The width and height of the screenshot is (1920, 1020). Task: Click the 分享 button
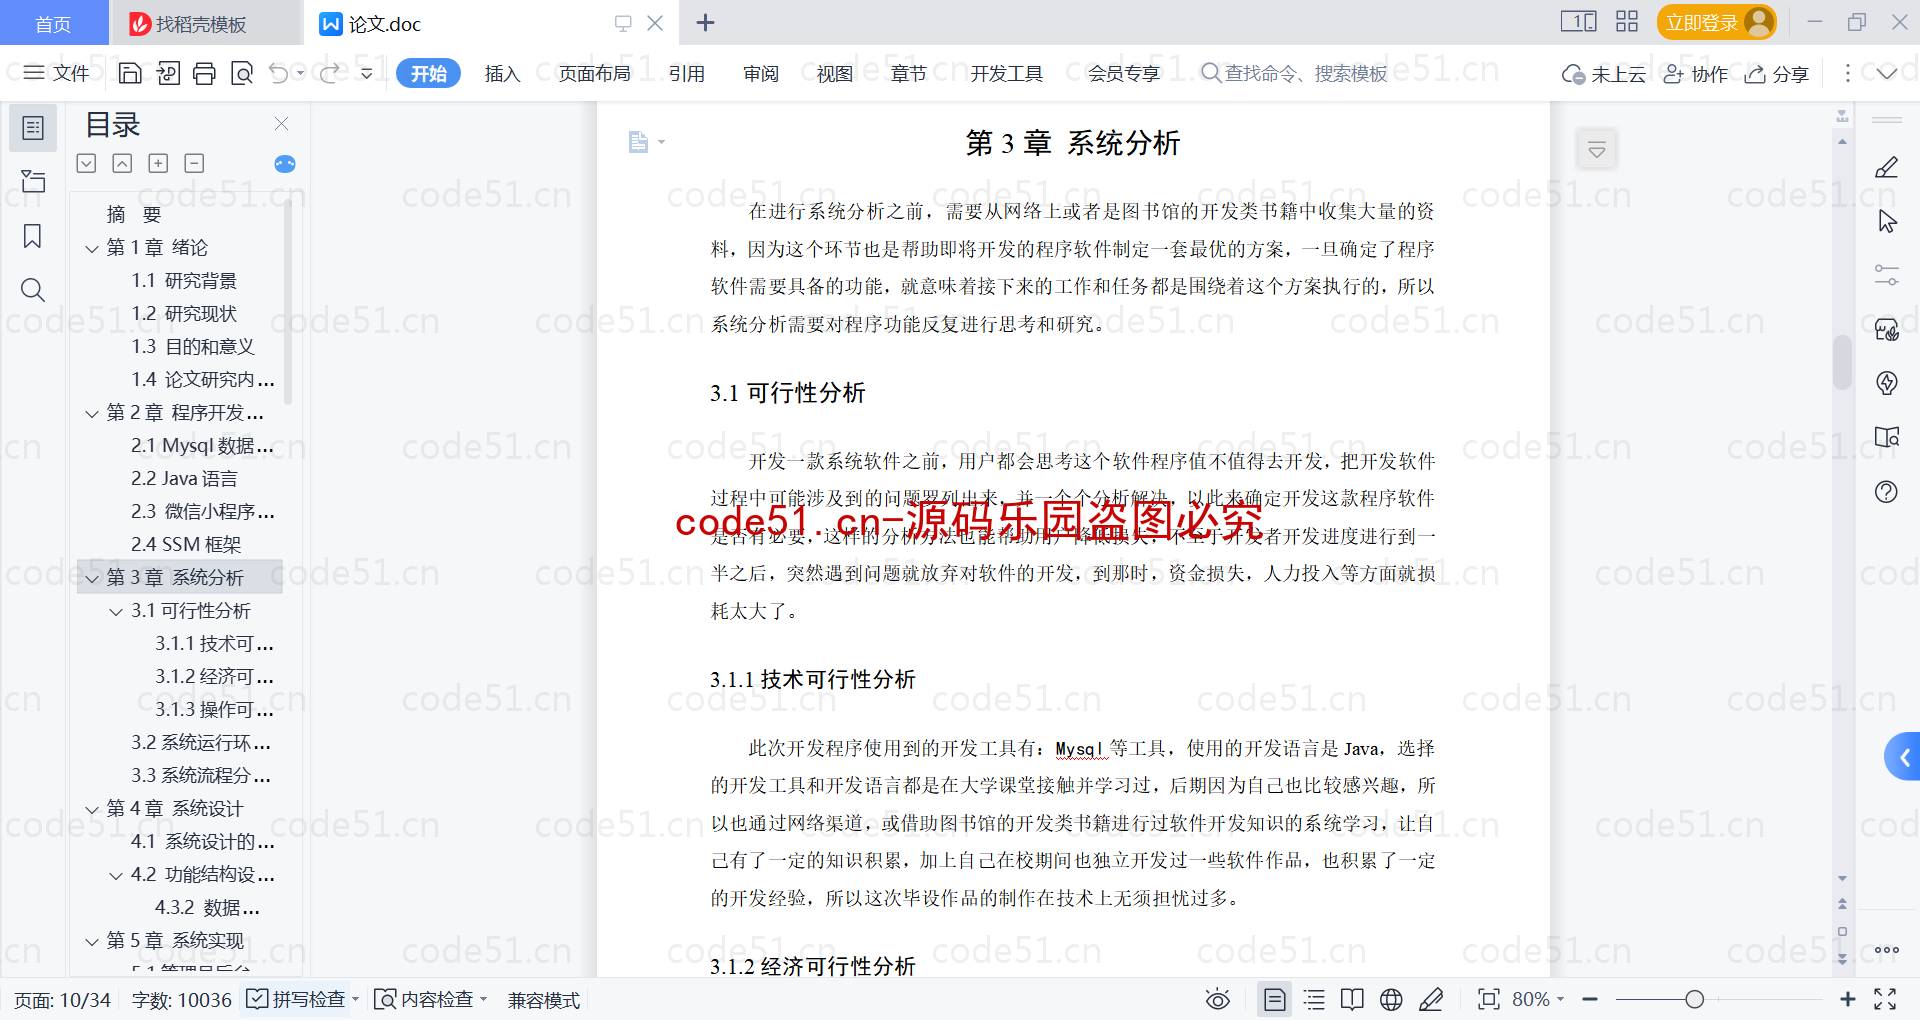pyautogui.click(x=1777, y=73)
